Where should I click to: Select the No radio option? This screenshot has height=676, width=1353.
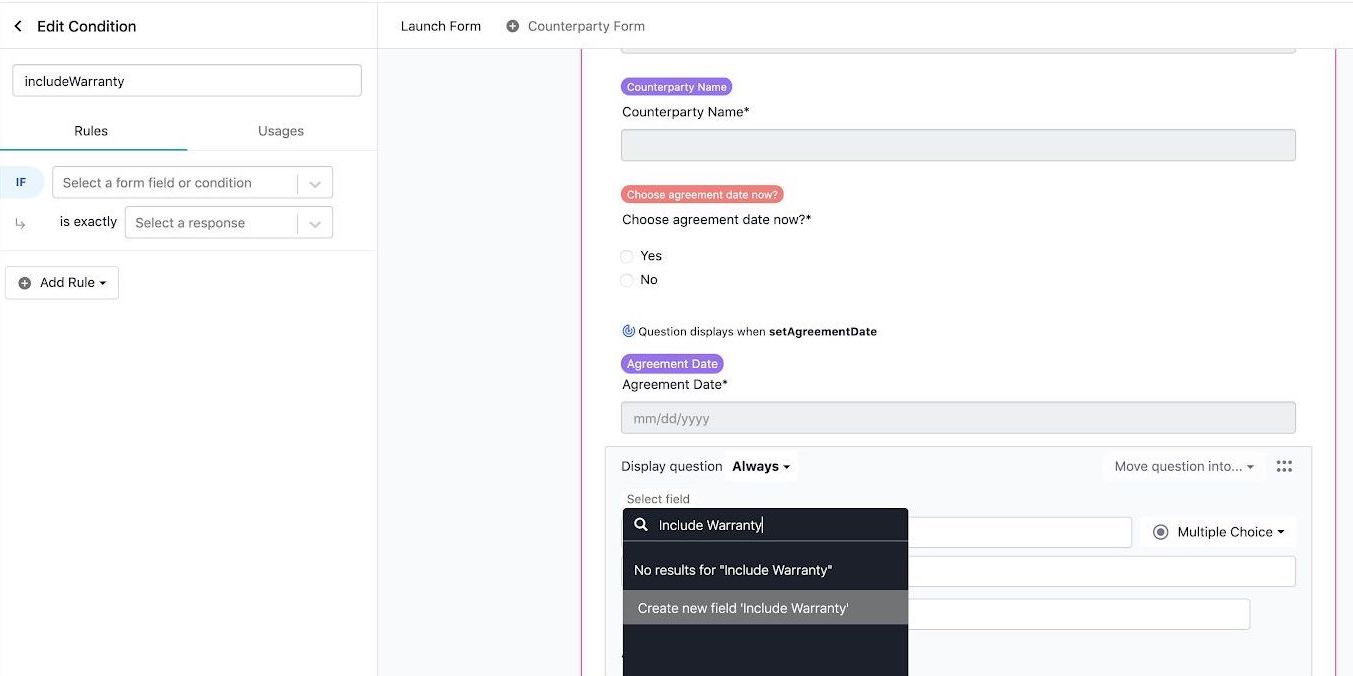(x=627, y=280)
